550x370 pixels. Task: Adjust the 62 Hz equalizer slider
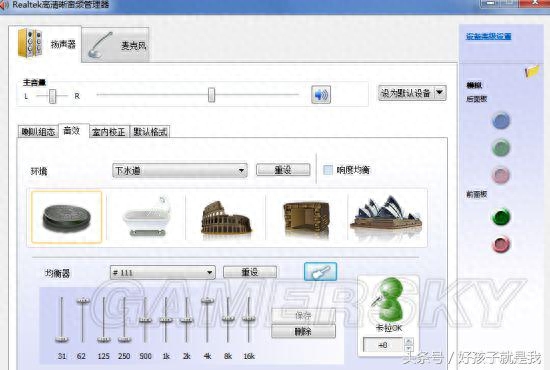[x=83, y=301]
